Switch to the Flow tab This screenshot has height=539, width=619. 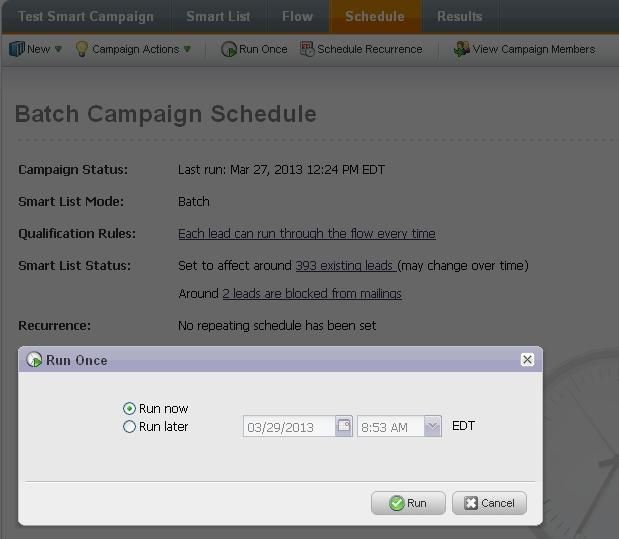(297, 16)
